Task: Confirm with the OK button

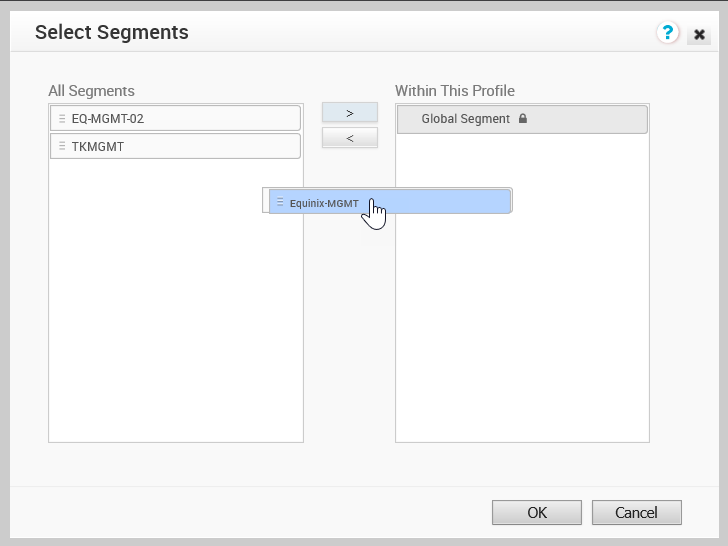Action: click(x=537, y=513)
